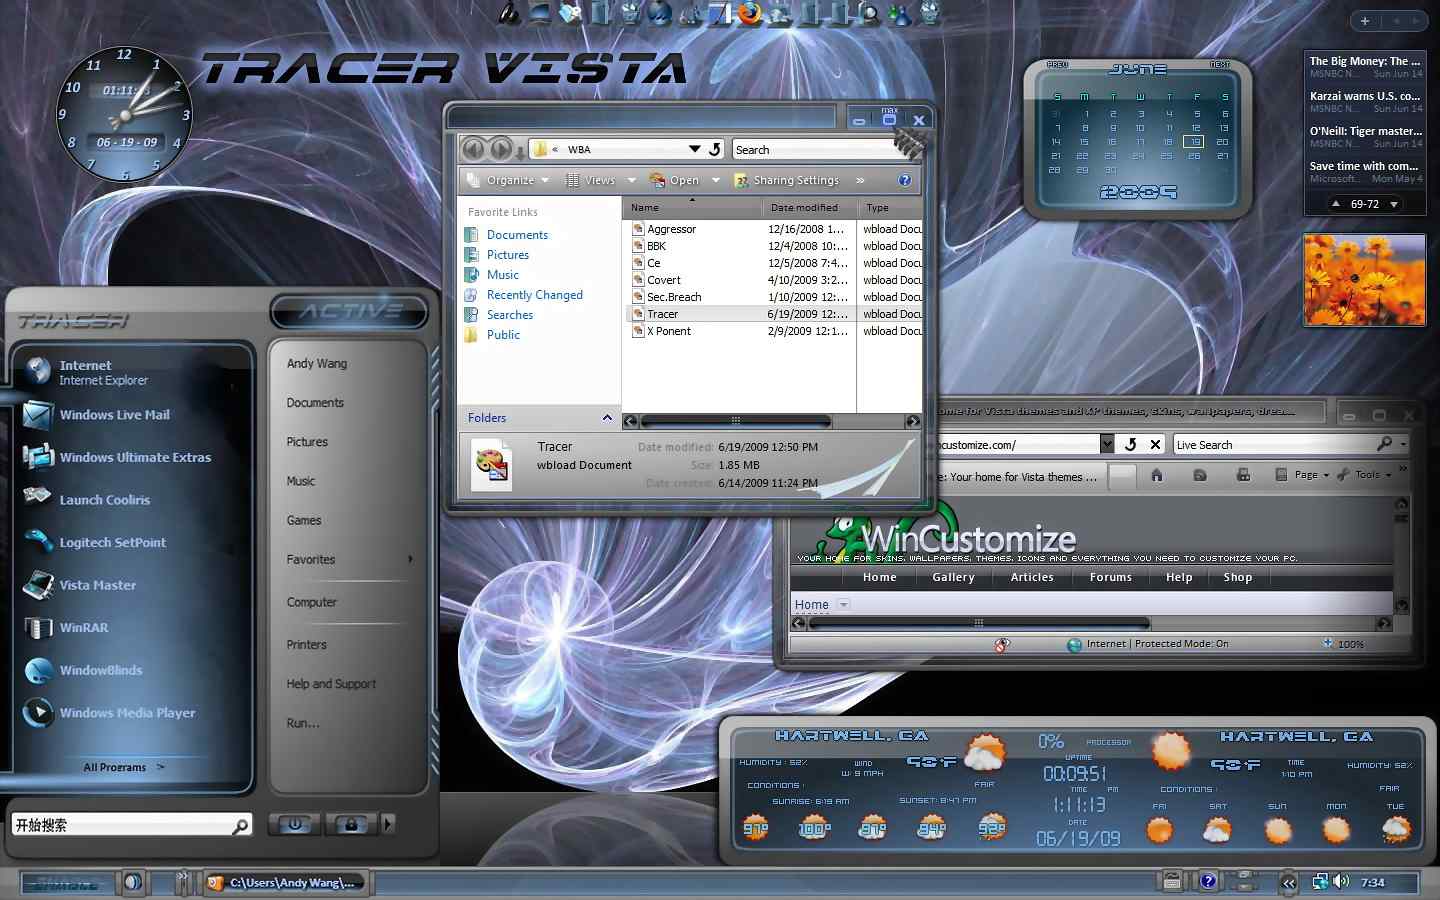Click the IE home icon
This screenshot has height=900, width=1440.
pyautogui.click(x=1157, y=475)
